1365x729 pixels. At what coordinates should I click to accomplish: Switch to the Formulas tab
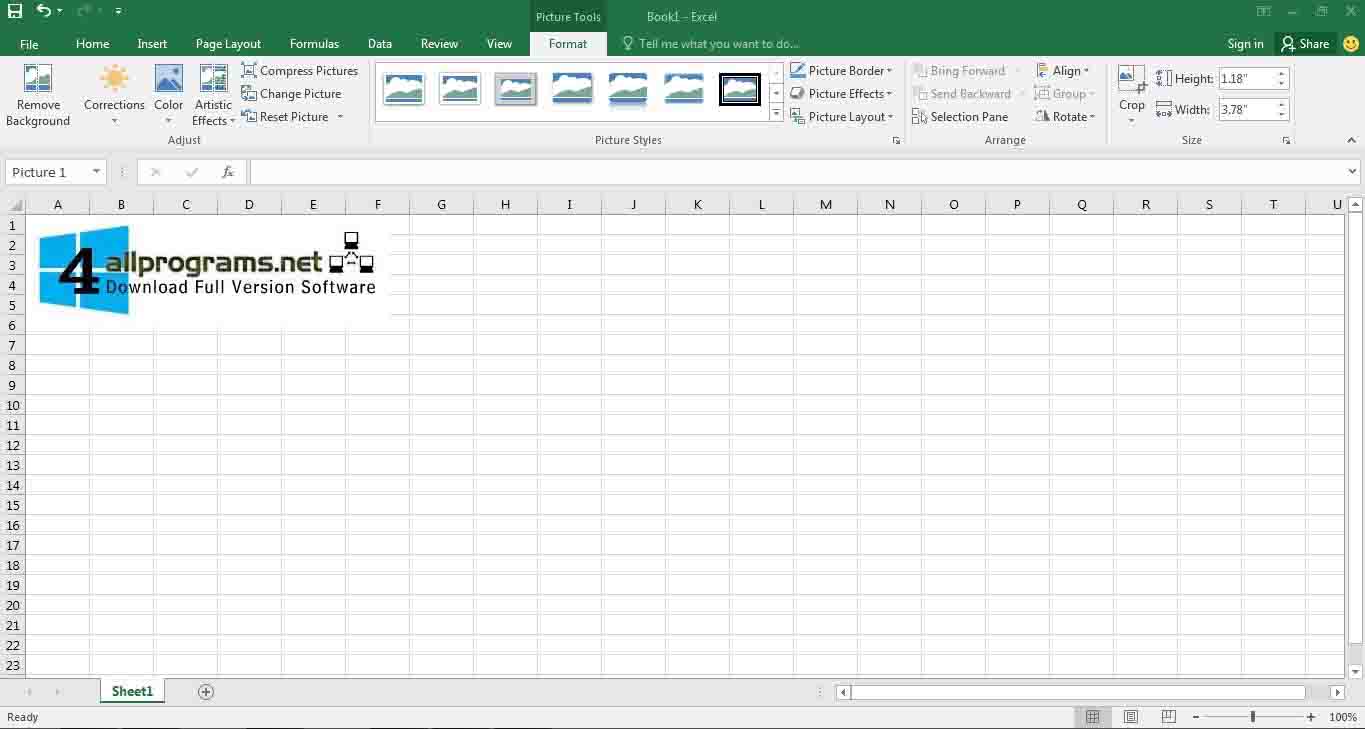click(314, 44)
